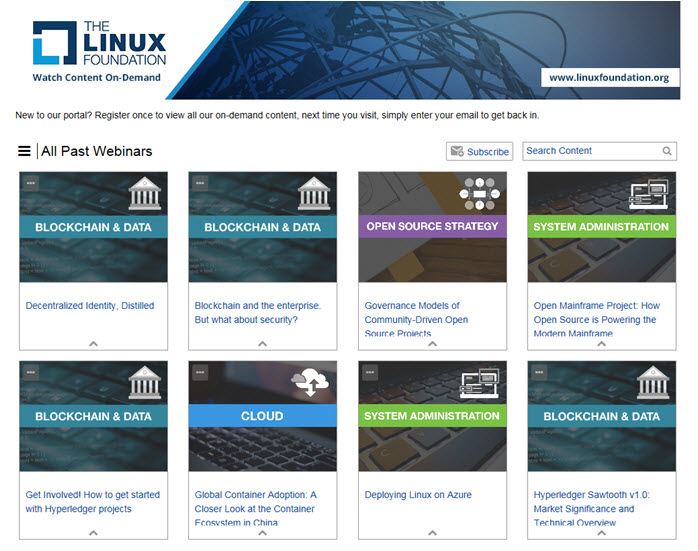Open Open Mainframe Project webinar link
698x551 pixels.
597,319
